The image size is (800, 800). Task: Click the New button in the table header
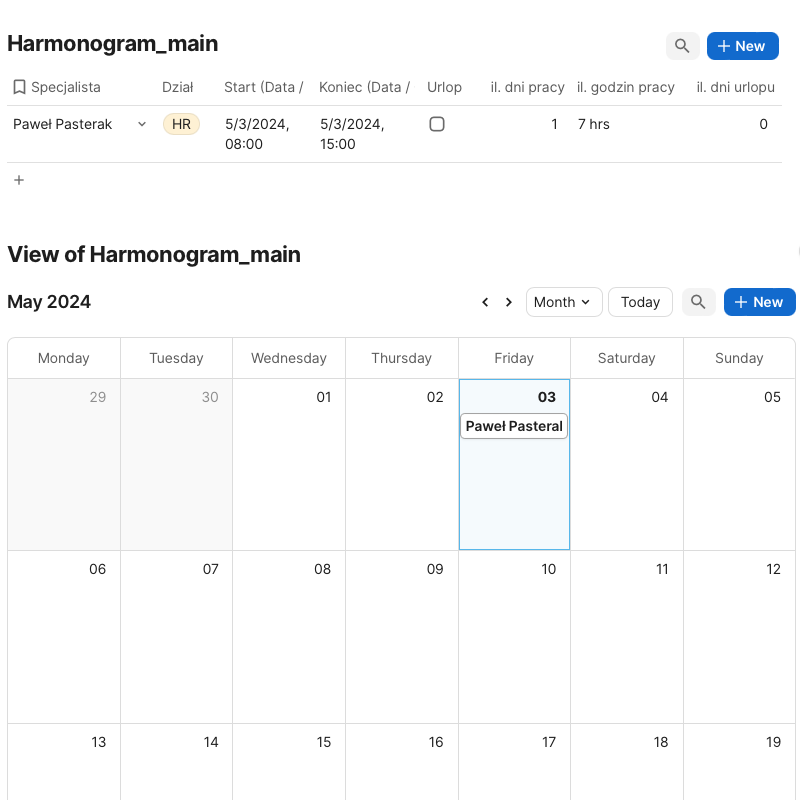pos(742,46)
